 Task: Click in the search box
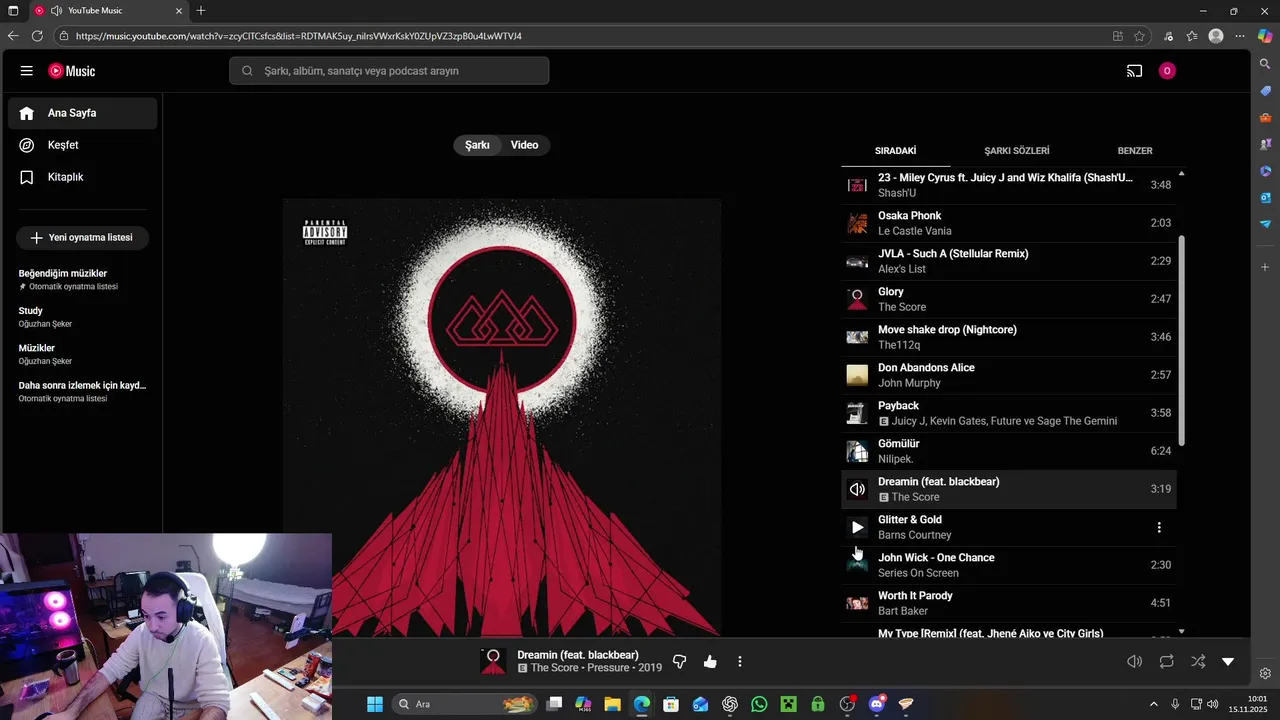tap(389, 71)
